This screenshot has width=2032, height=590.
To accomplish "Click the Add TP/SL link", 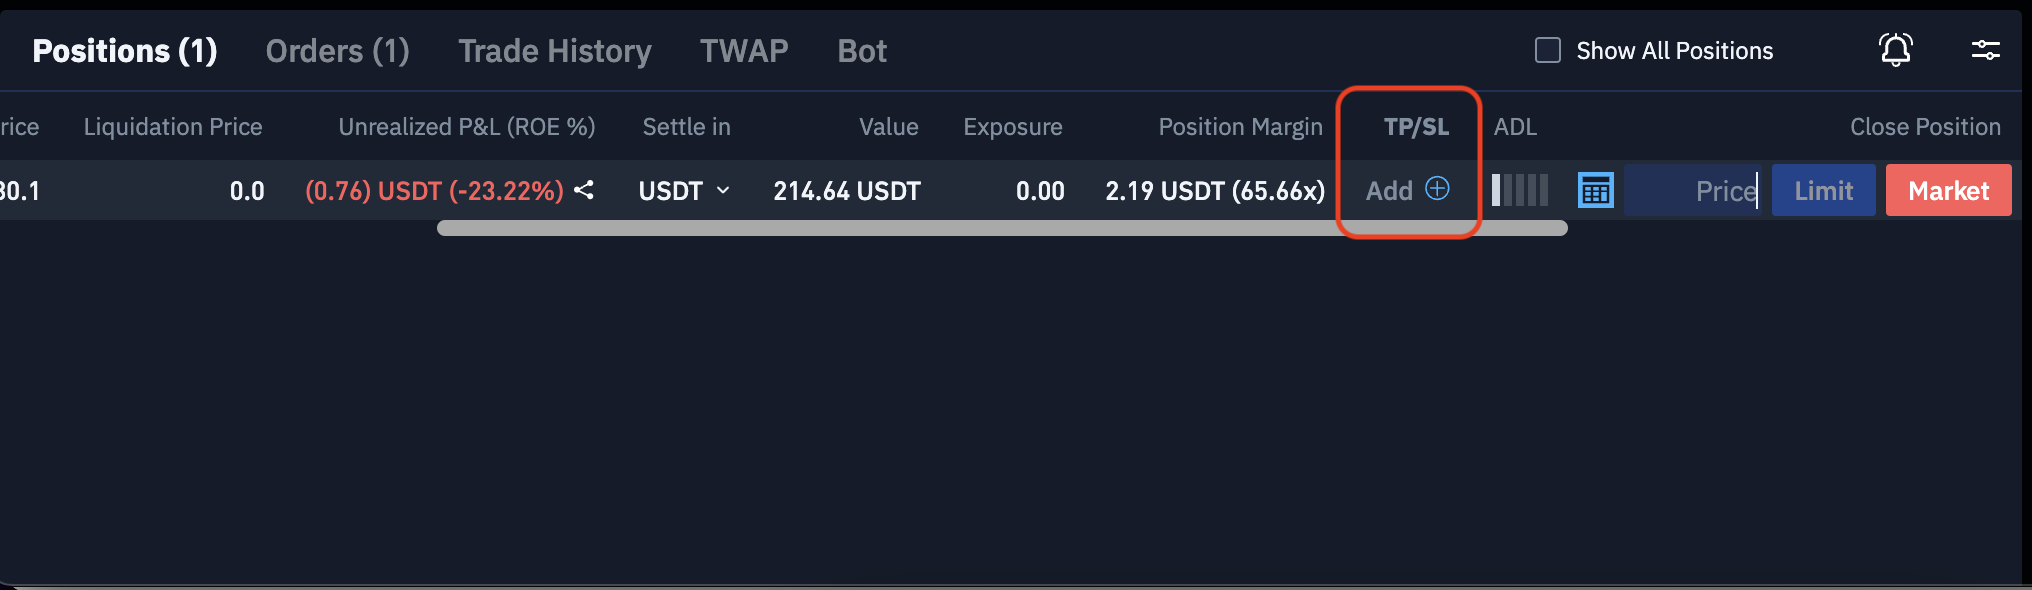I will pos(1389,191).
